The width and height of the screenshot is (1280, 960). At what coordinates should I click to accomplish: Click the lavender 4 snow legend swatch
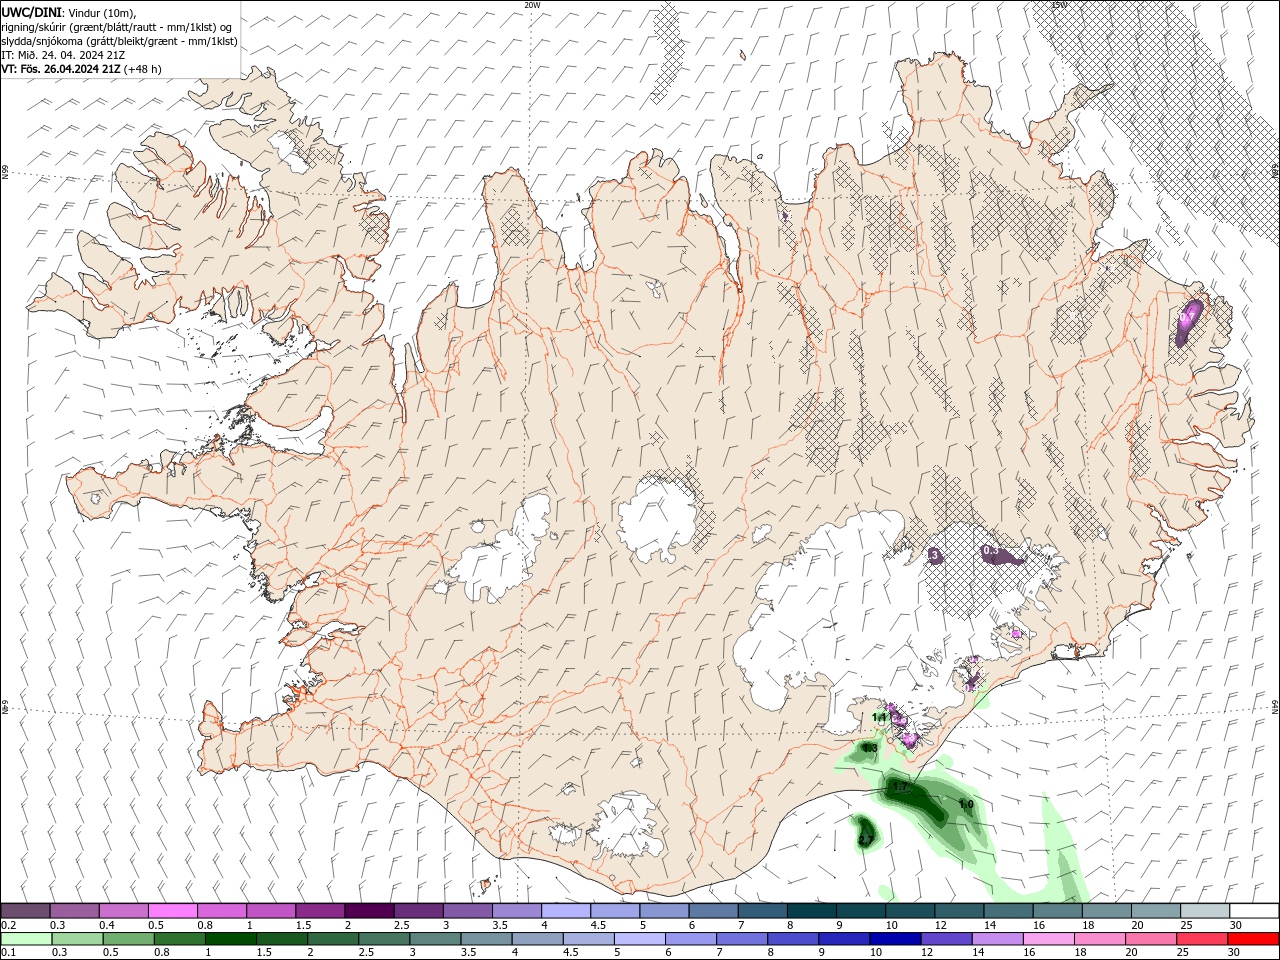[x=565, y=910]
